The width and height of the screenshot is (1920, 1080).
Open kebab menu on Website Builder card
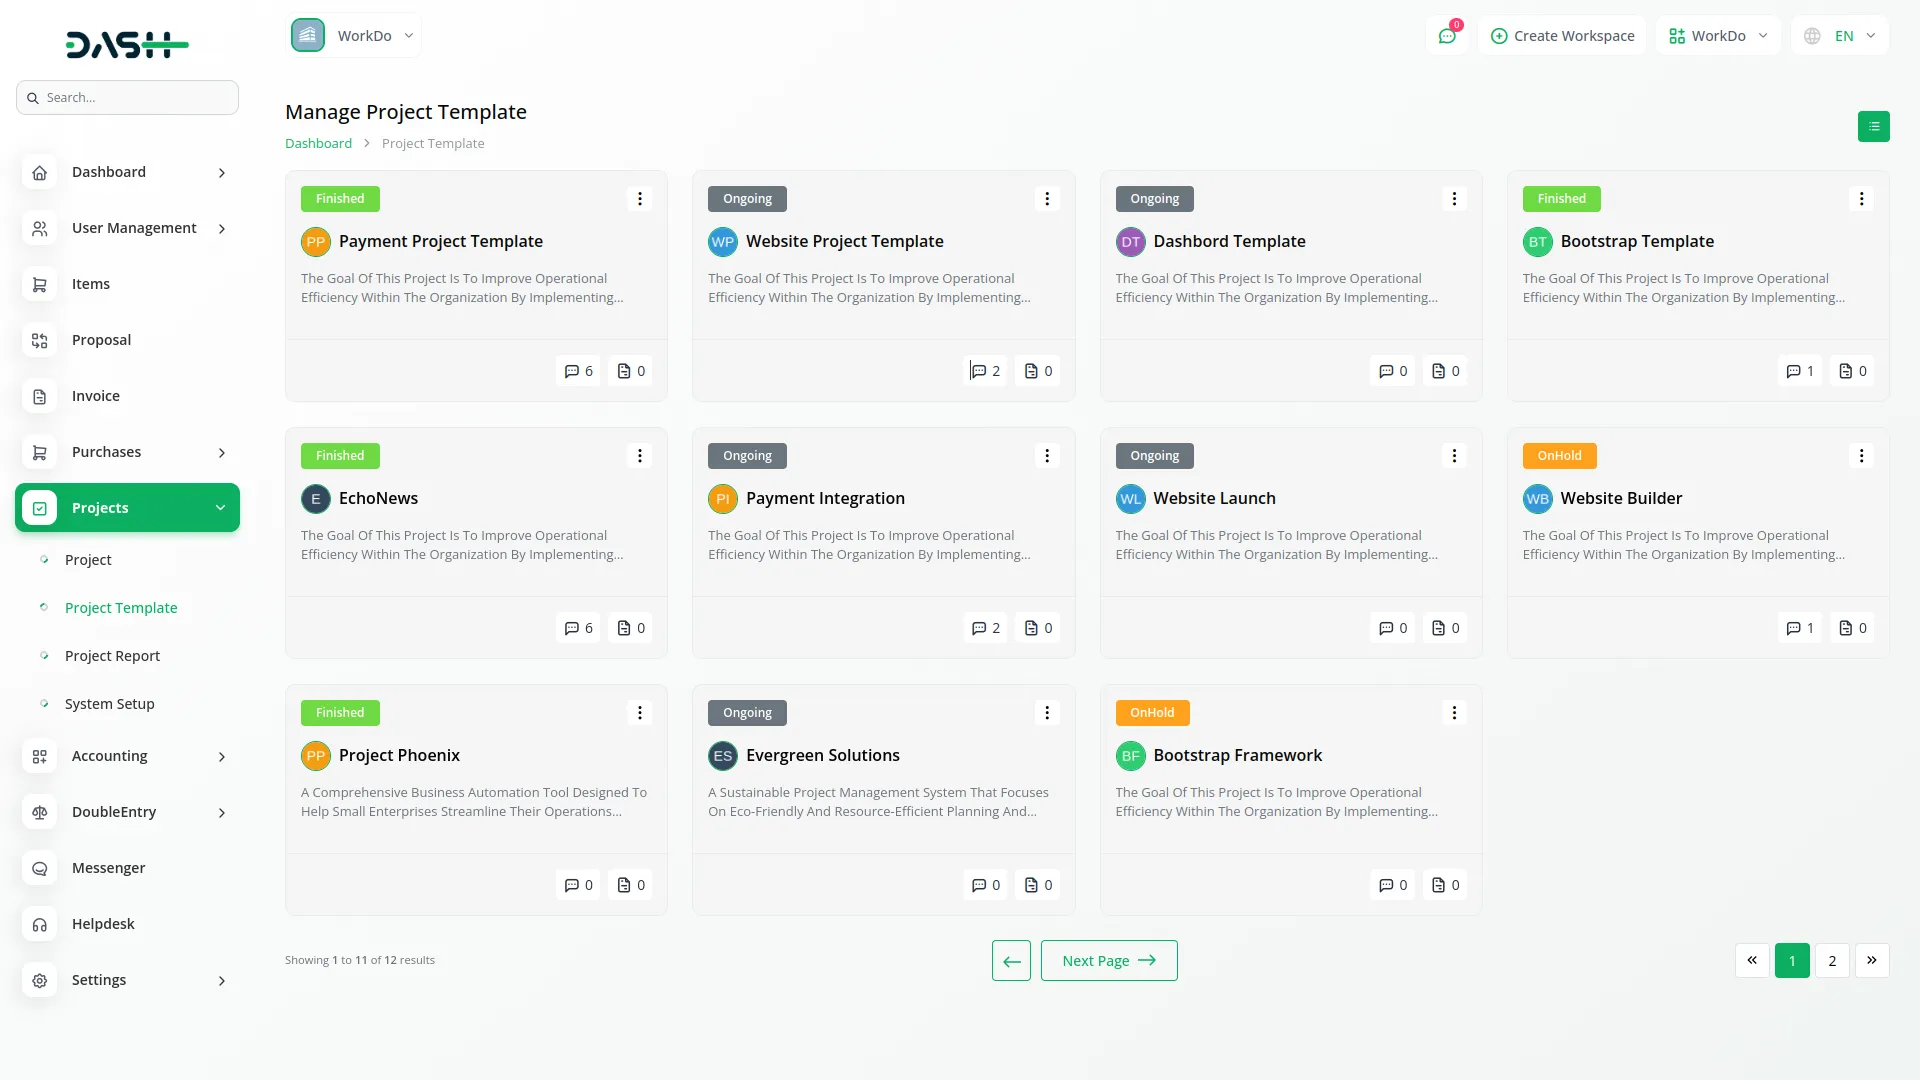pos(1861,455)
